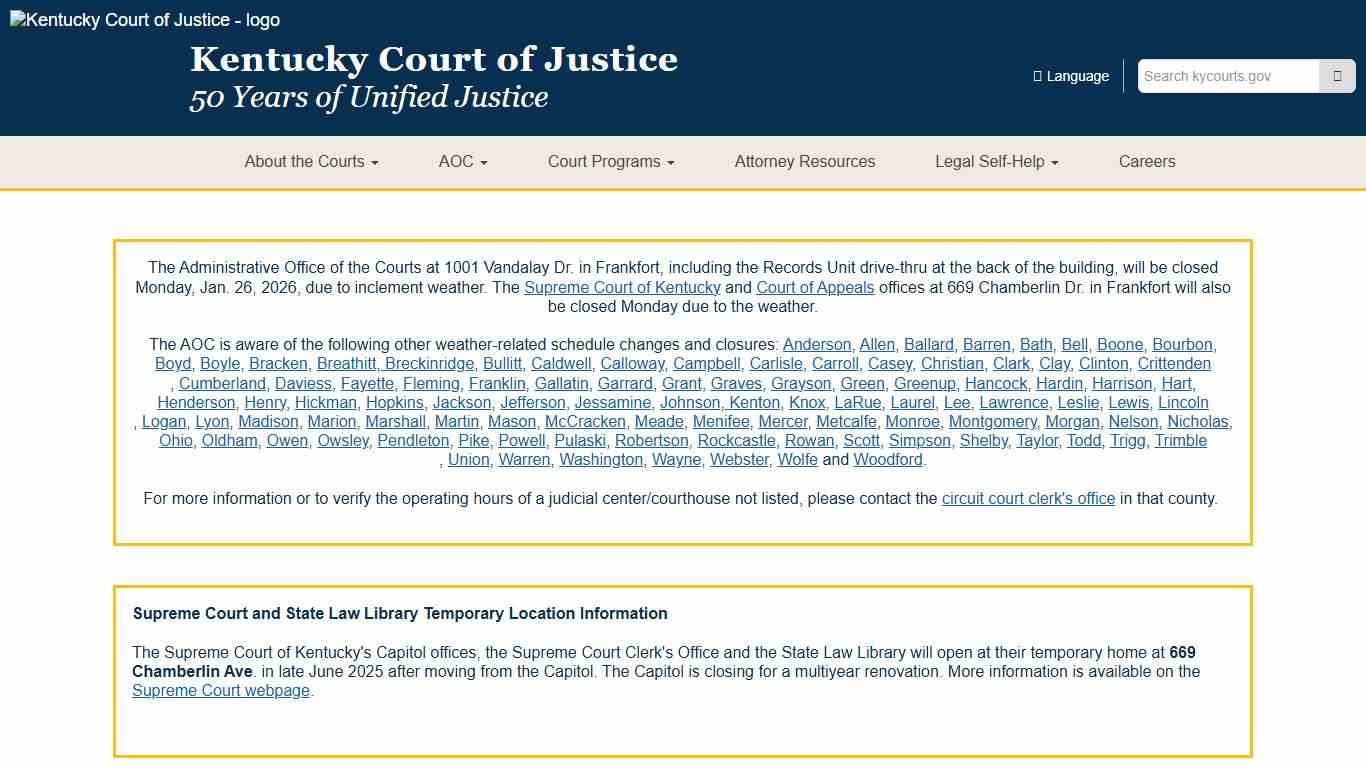
Task: Expand the About the Courts dropdown
Action: [x=311, y=161]
